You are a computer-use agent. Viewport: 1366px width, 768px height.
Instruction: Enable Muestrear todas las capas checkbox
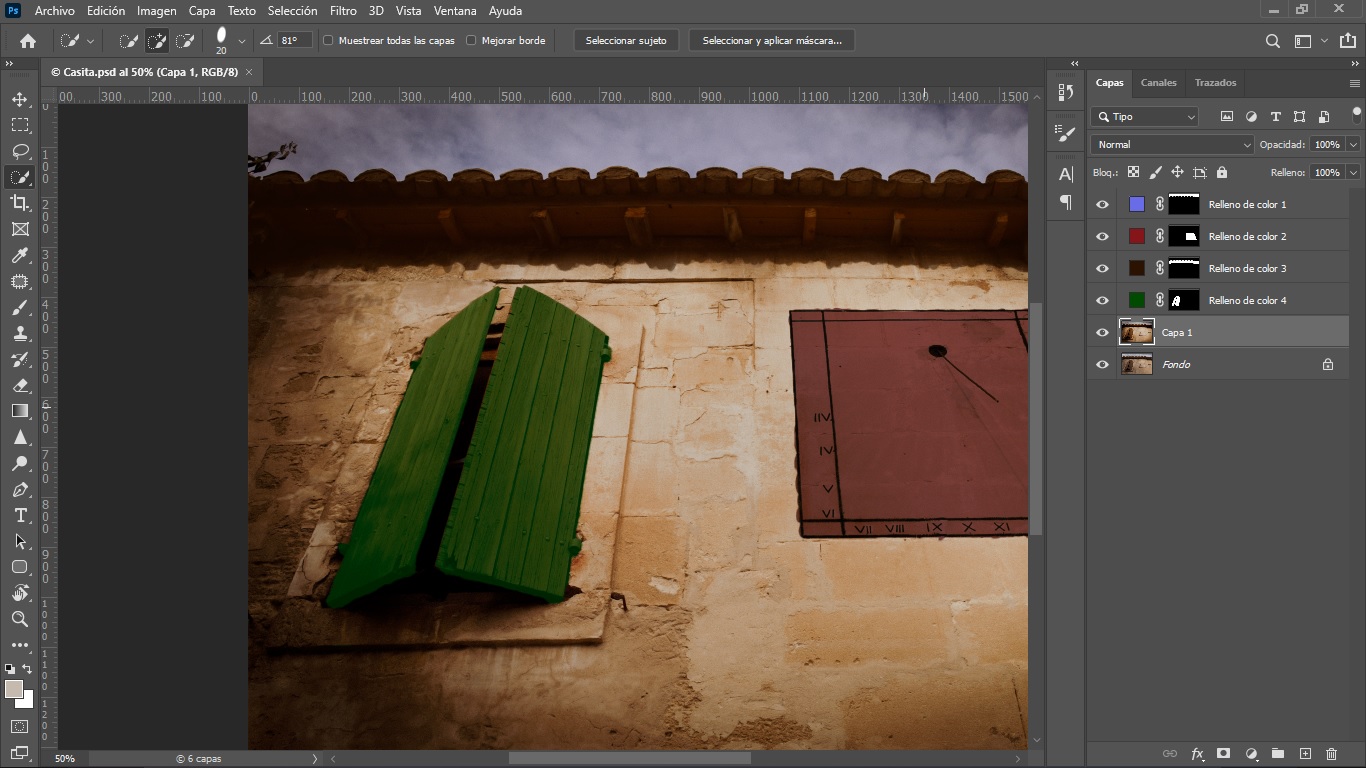click(328, 41)
